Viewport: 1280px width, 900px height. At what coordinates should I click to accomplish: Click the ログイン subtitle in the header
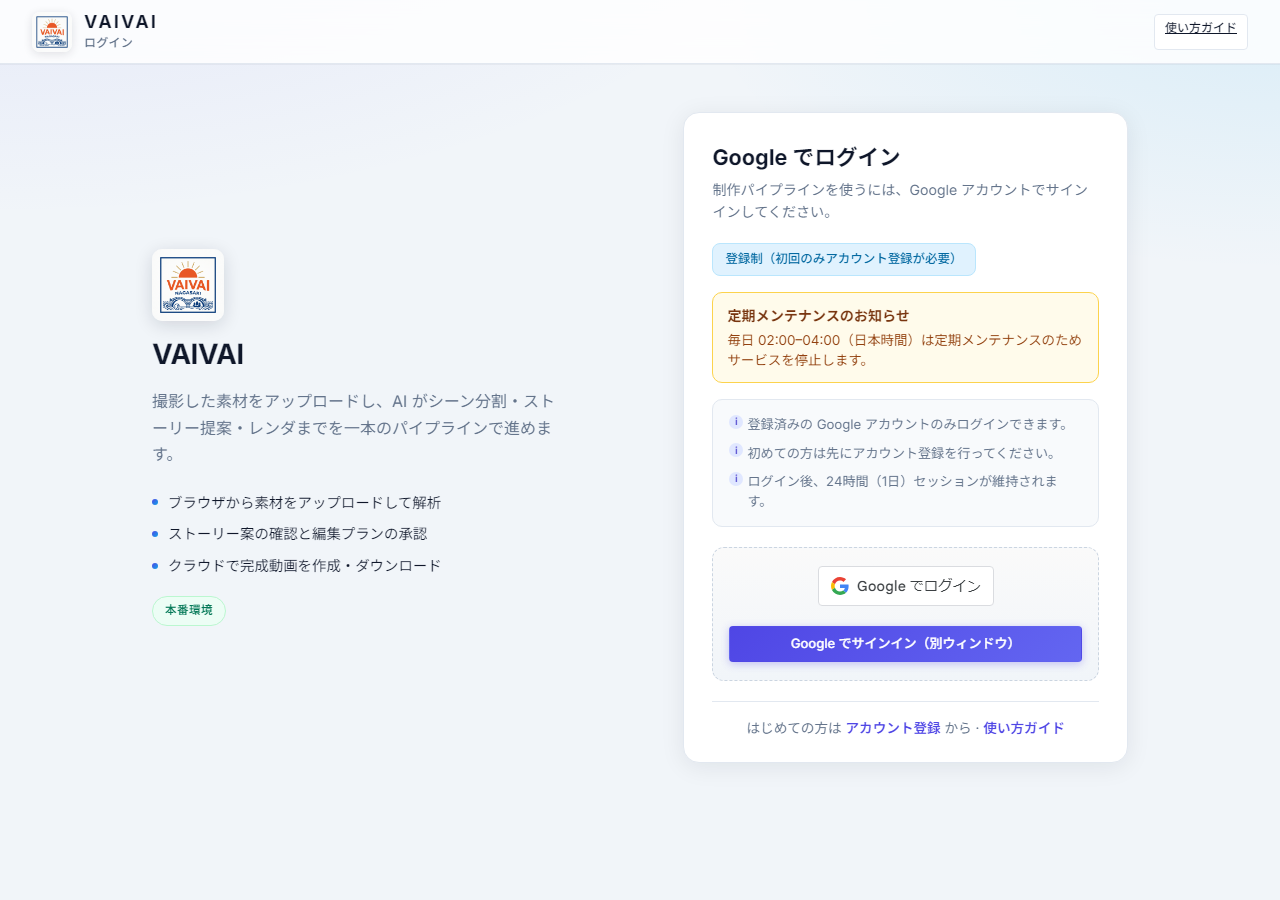coord(108,43)
